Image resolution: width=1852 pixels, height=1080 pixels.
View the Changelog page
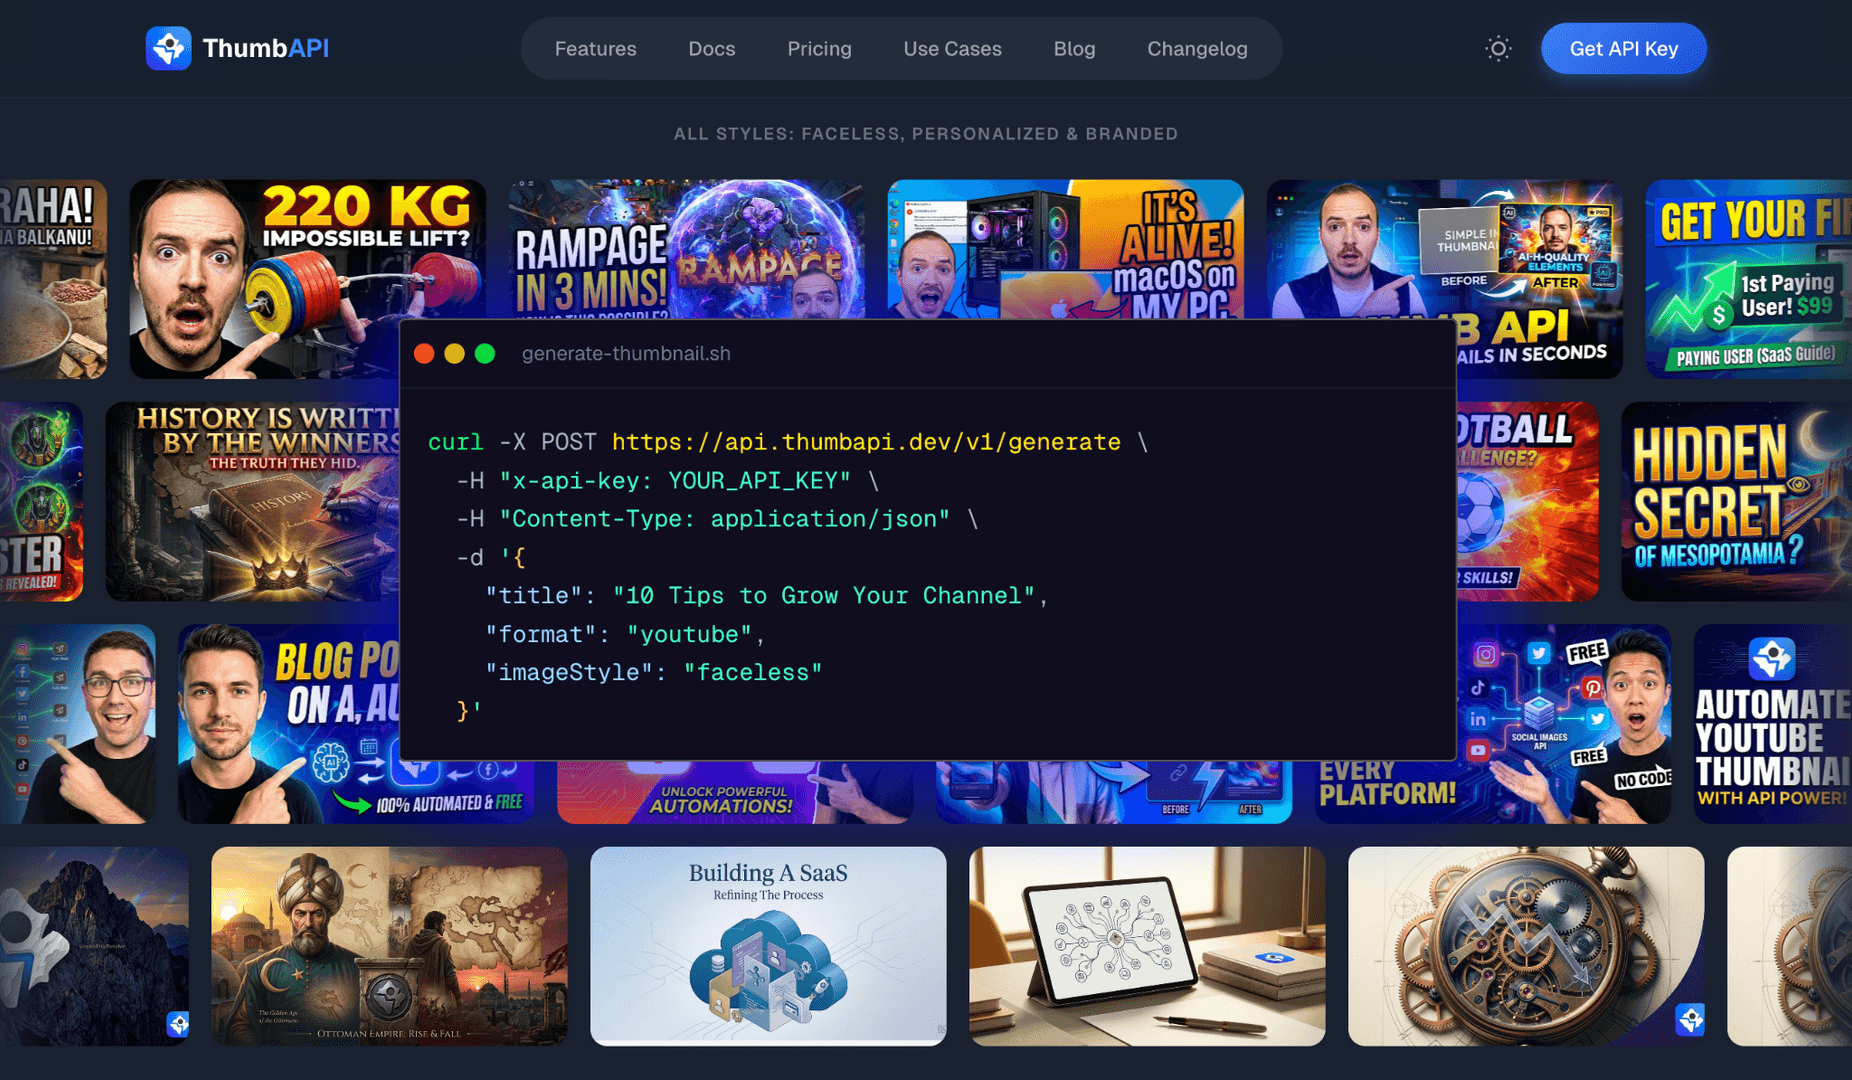[x=1197, y=49]
